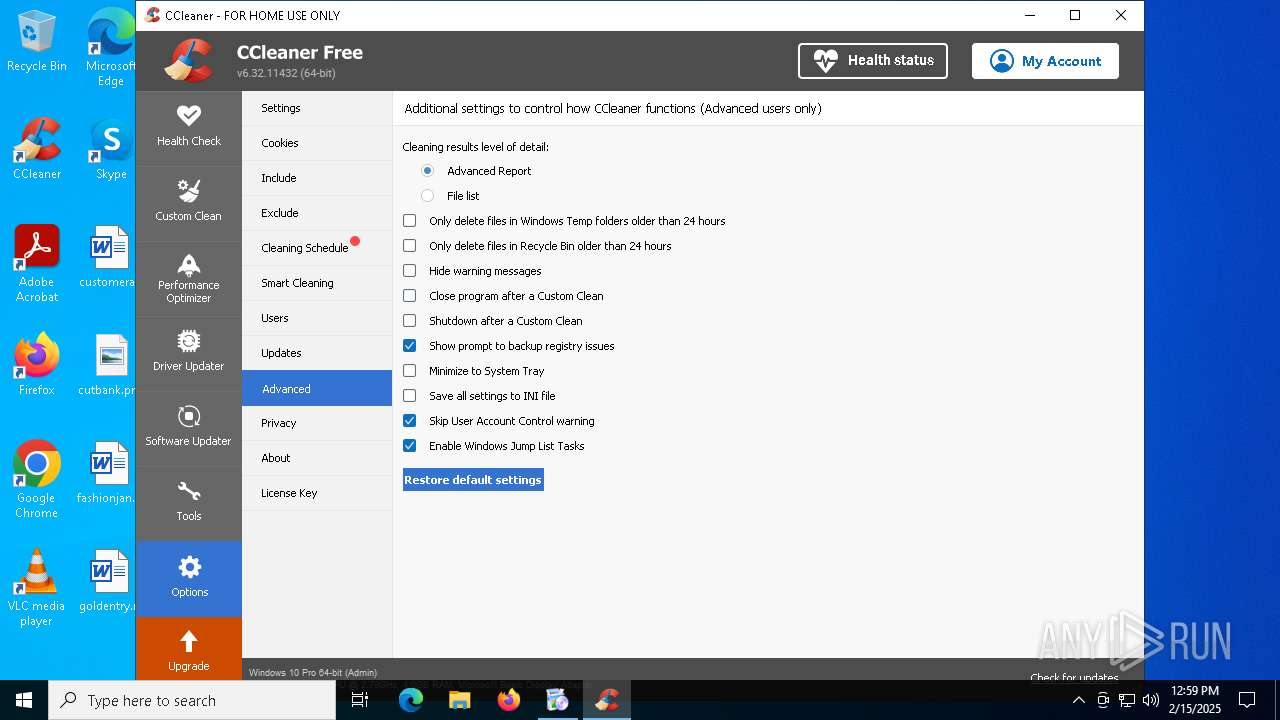Open the Smart Cleaning options page

click(317, 283)
